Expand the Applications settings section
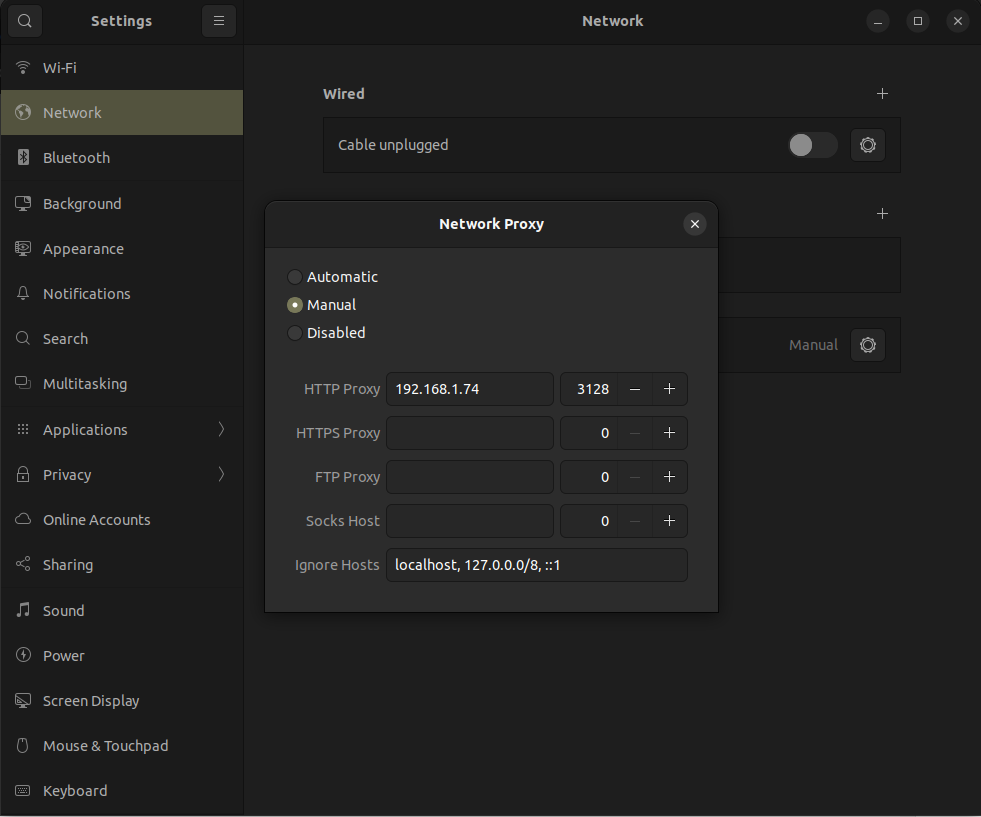The image size is (981, 817). (121, 430)
